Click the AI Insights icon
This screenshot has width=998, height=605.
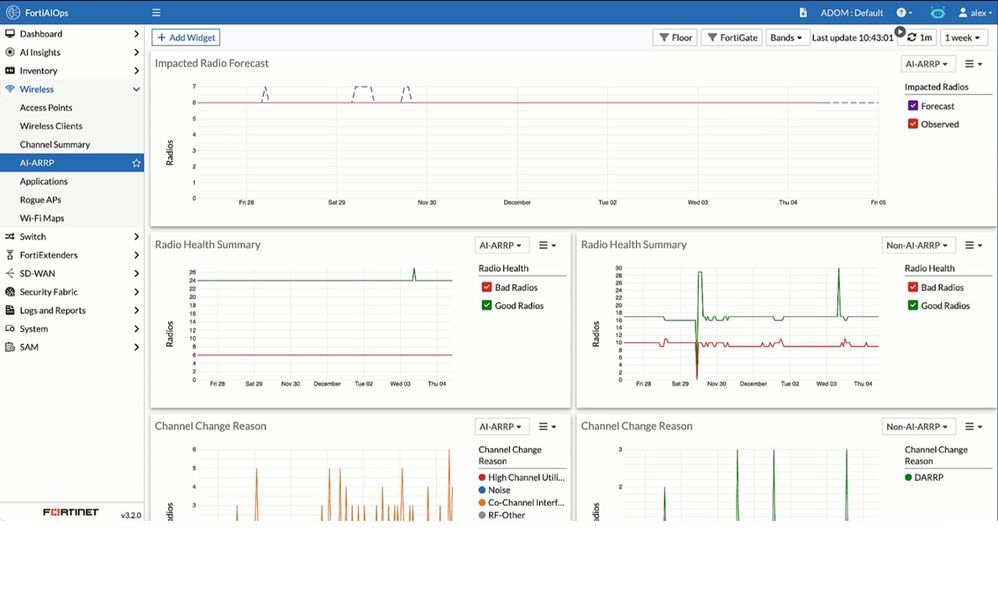(x=10, y=52)
